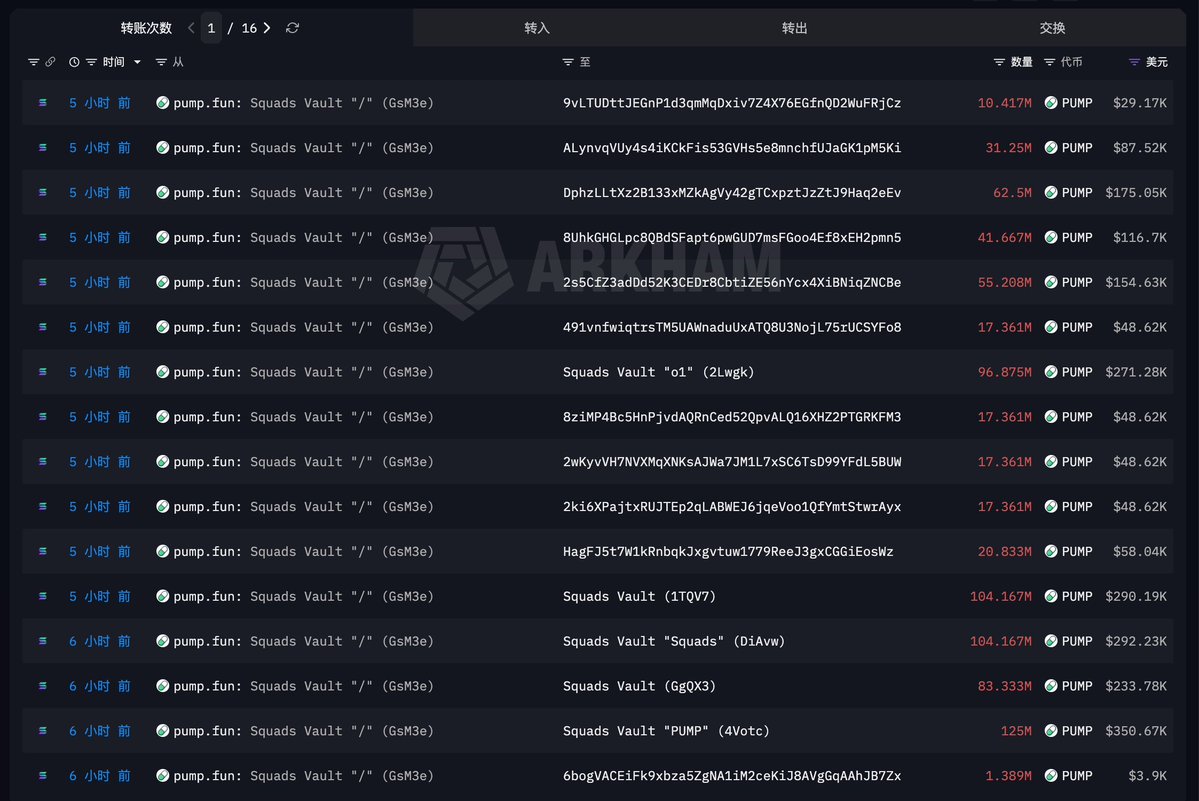Open recipient address 6bogVACEiFk9xbza5ZgNA1iM2ceKiJ8AVgGqAAhJB7Zx
This screenshot has width=1199, height=801.
coord(732,776)
